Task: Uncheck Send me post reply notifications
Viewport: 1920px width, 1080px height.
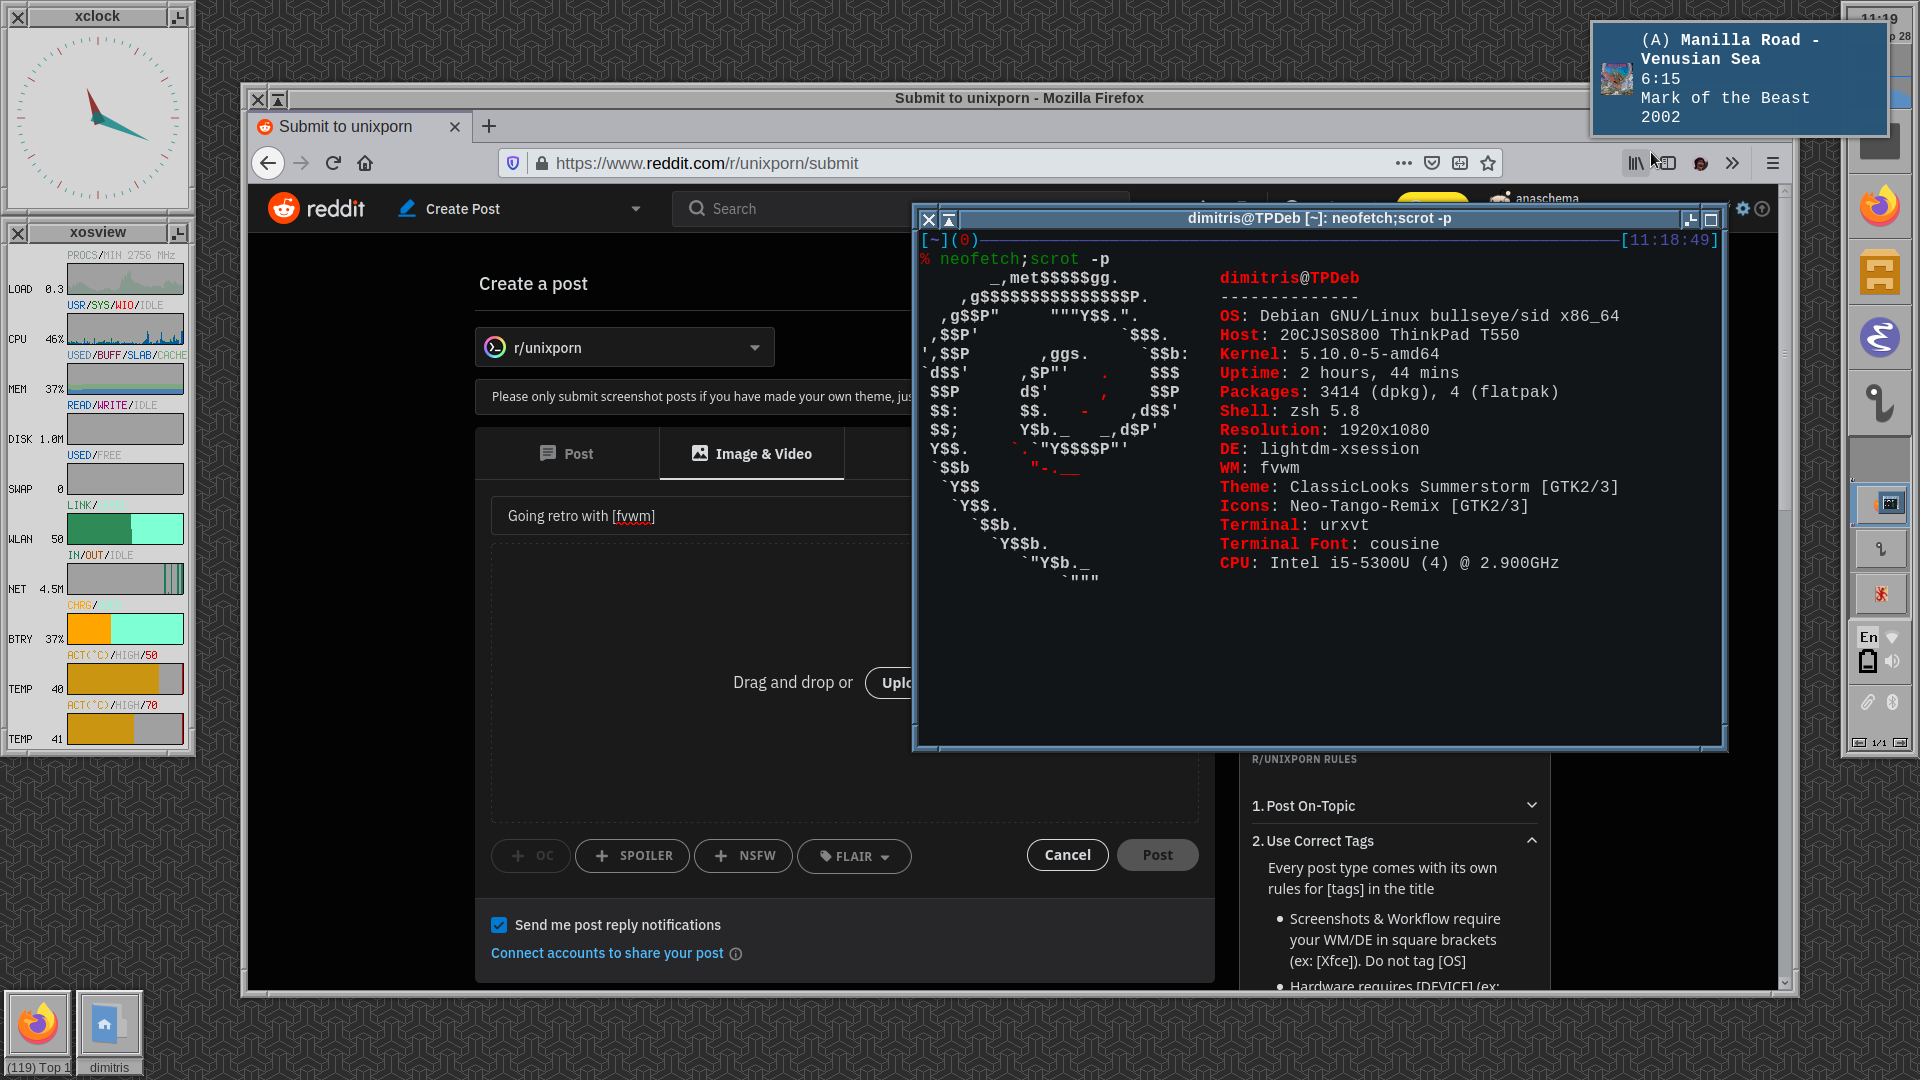Action: [x=499, y=925]
